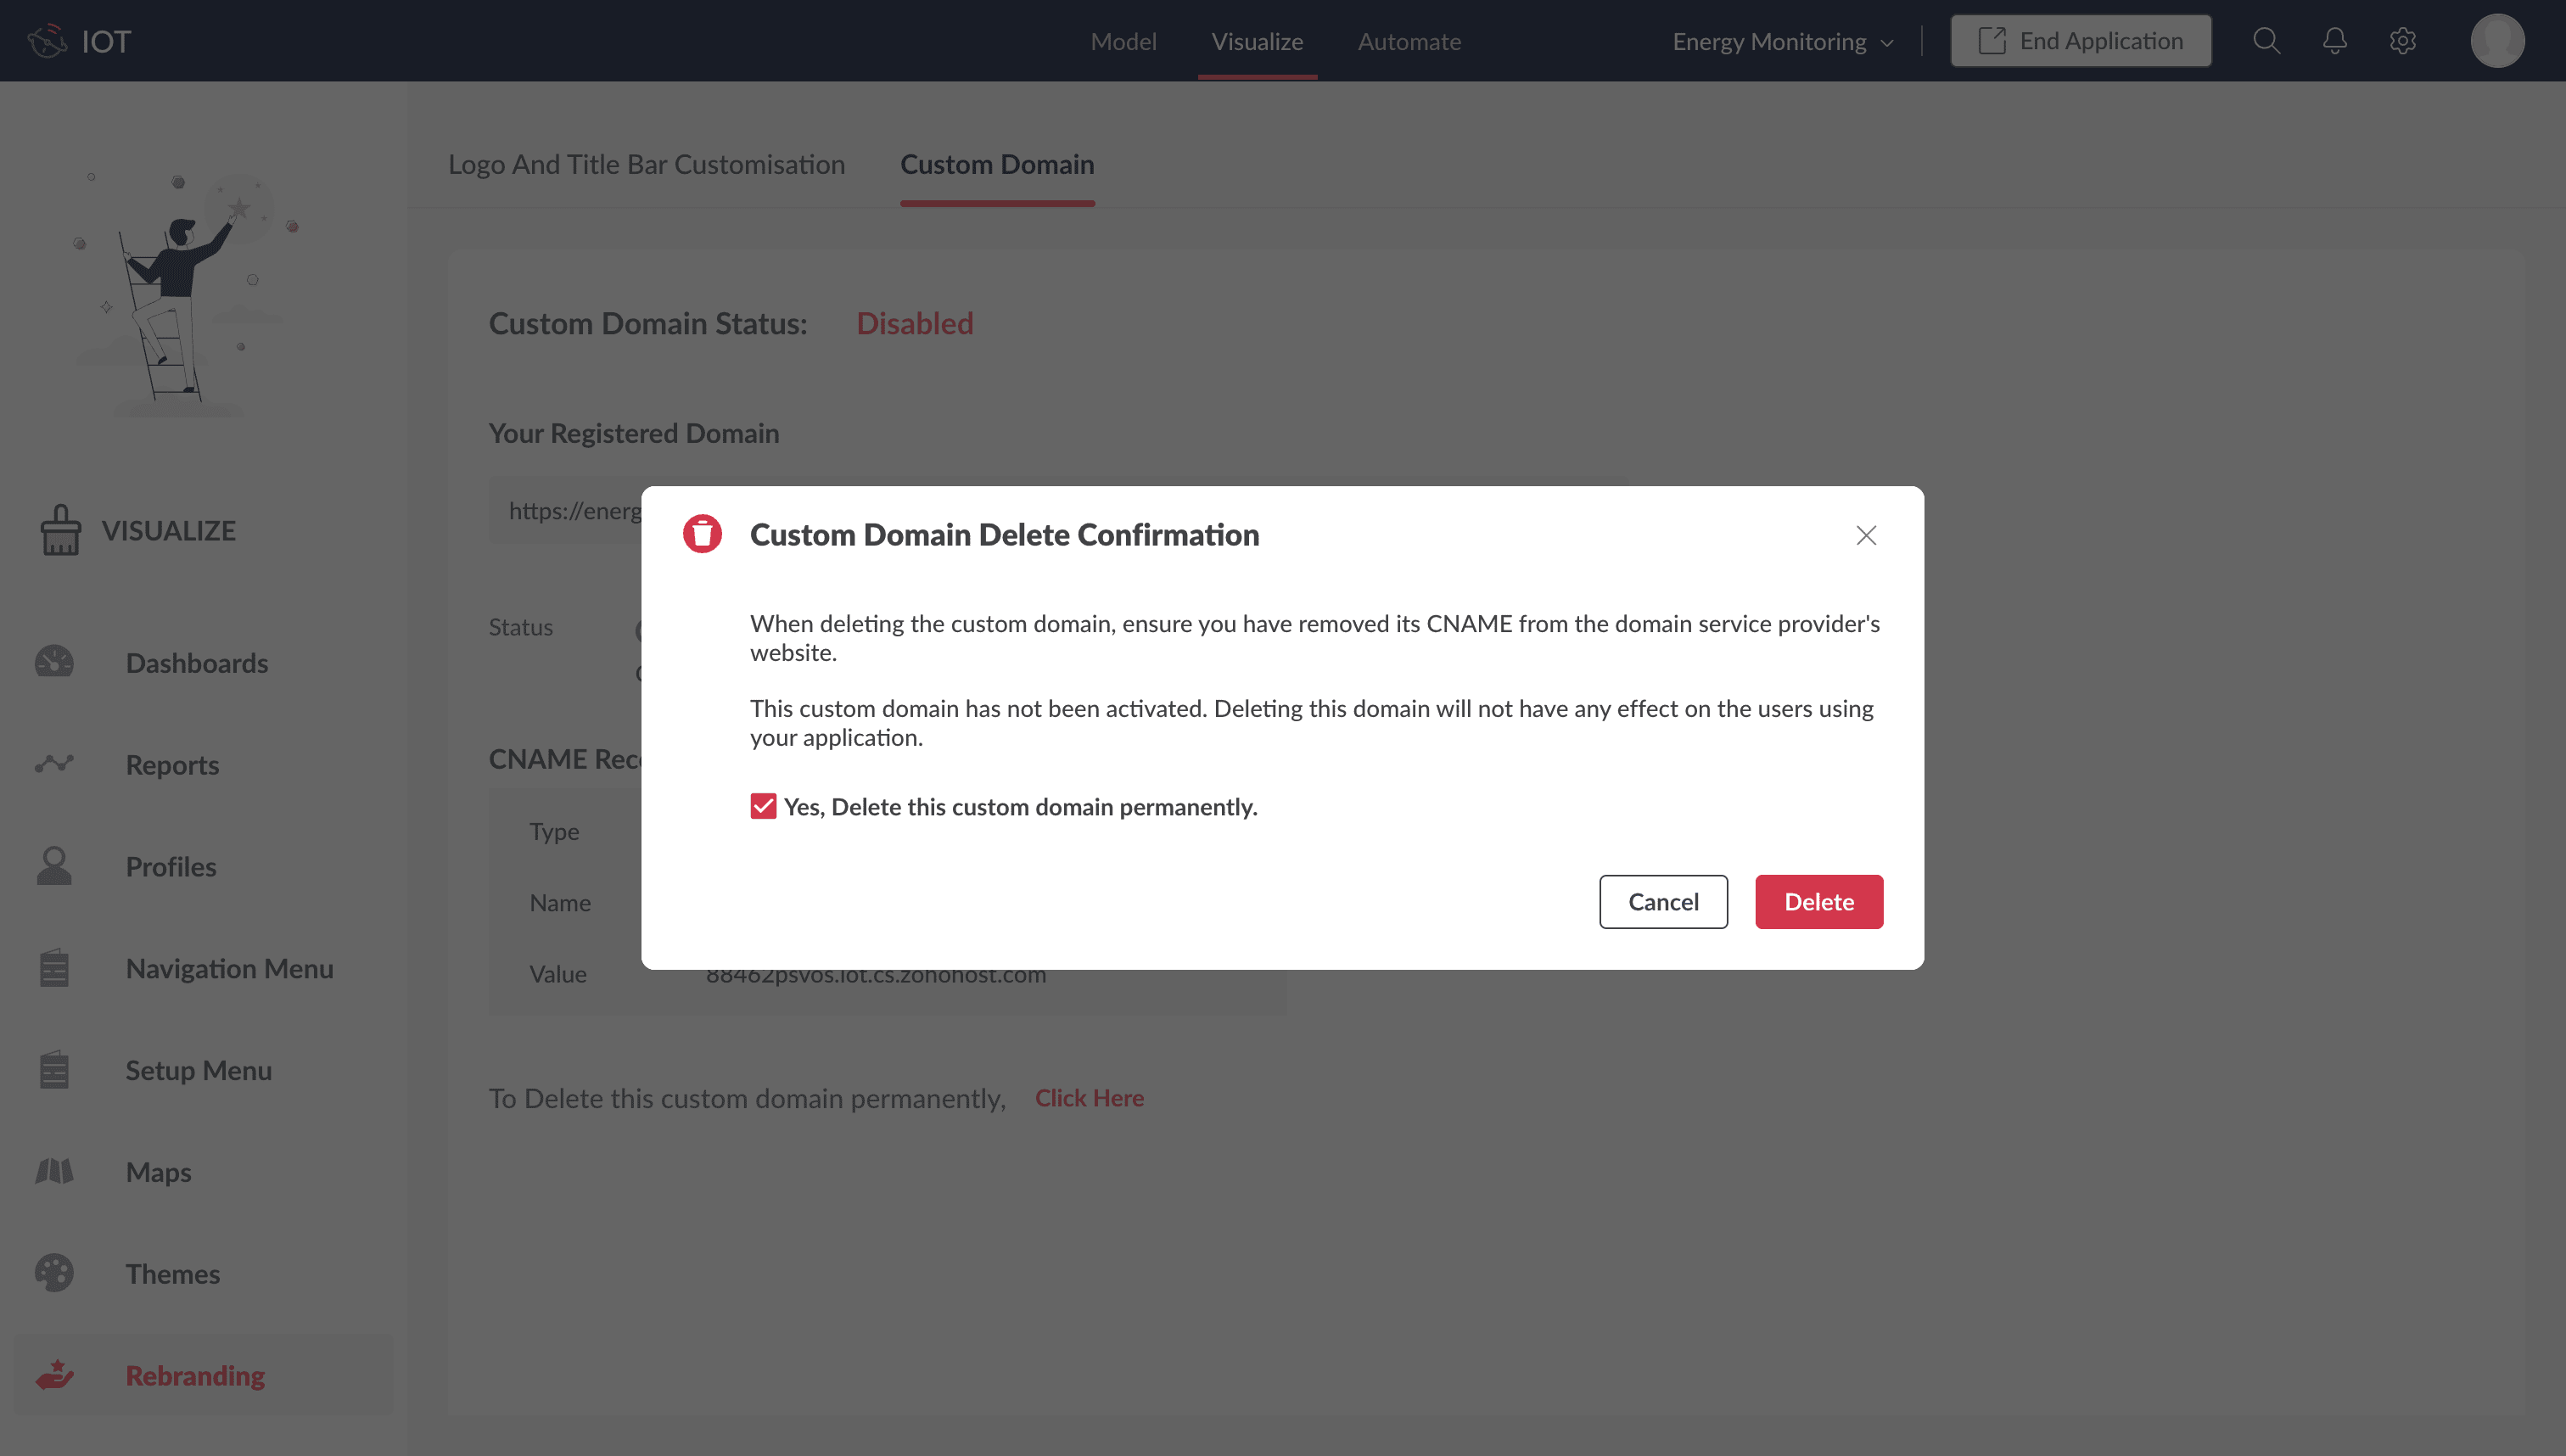Open Navigation Menu in sidebar

click(229, 968)
